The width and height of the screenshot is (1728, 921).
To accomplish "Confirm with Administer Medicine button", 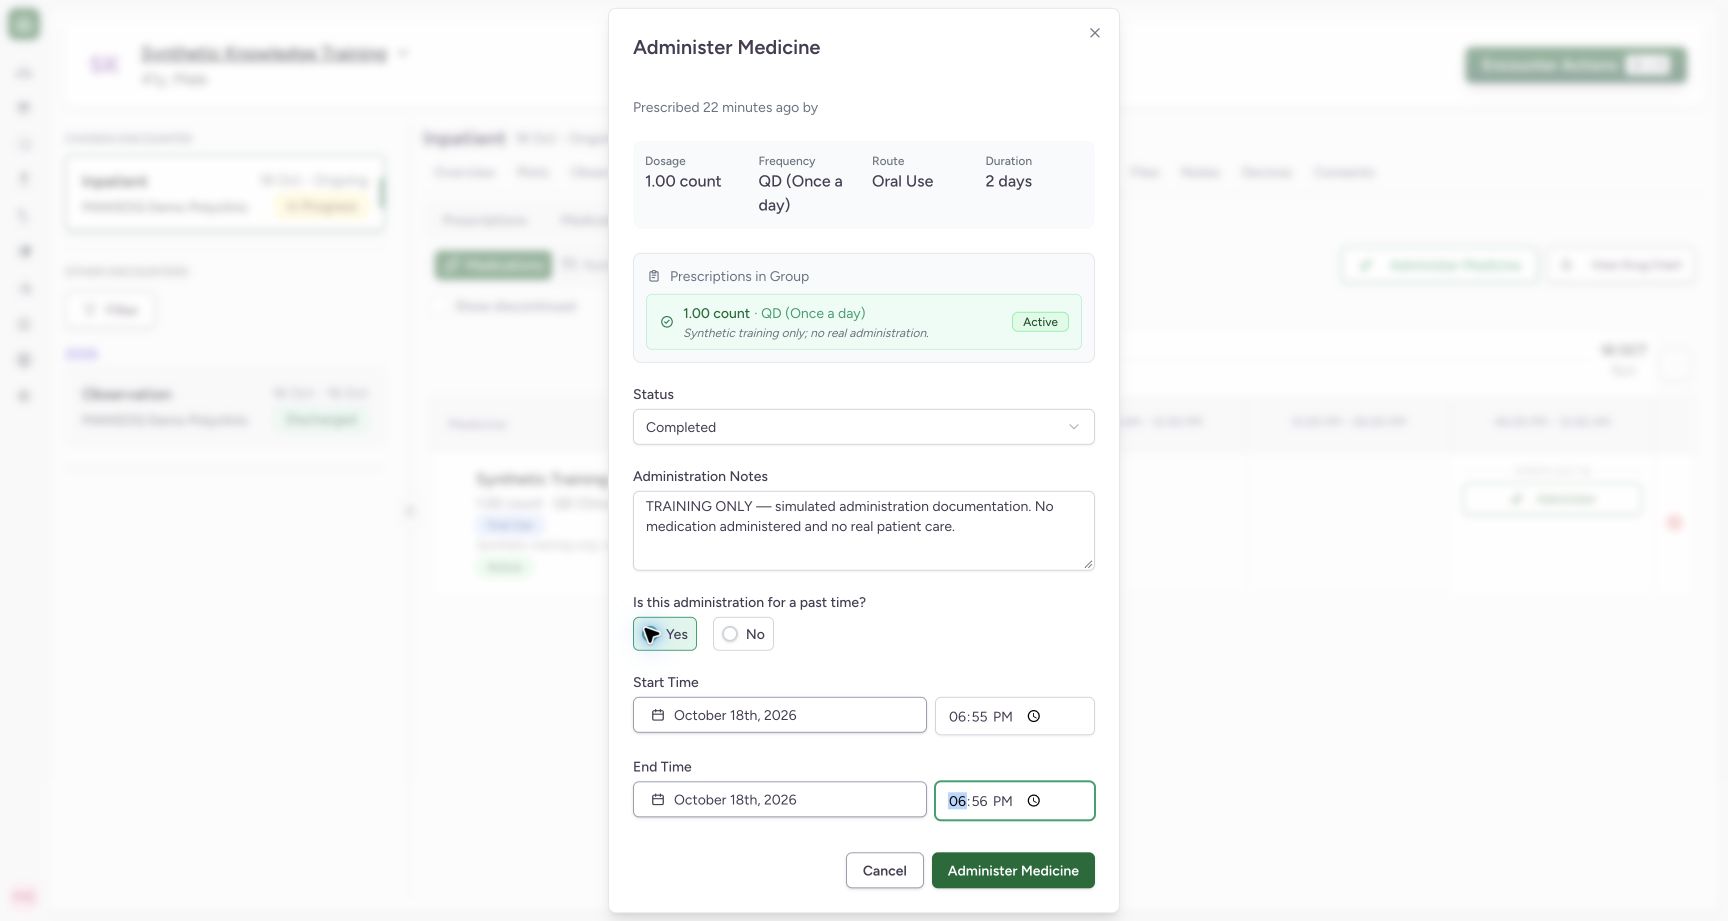I will coord(1013,871).
